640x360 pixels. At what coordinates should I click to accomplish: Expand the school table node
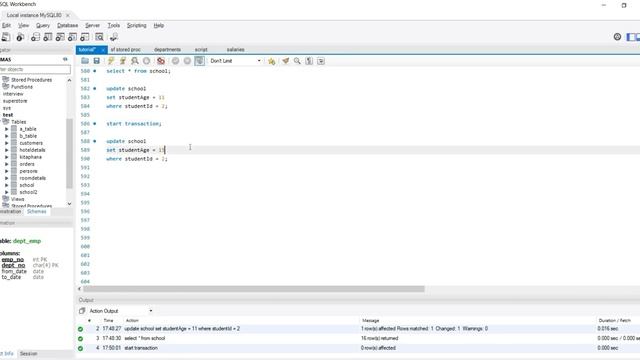coord(7,185)
